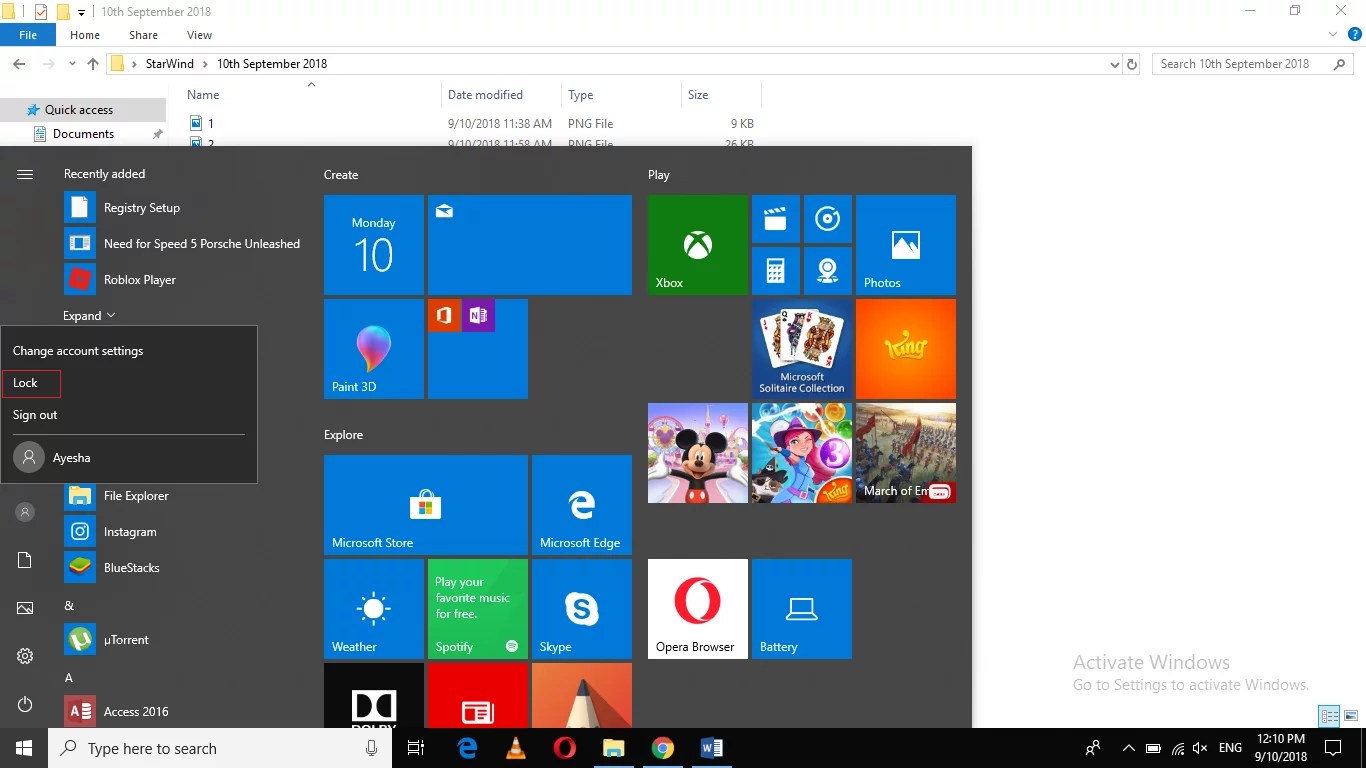Open the recent locations dropdown in Explorer
Image resolution: width=1366 pixels, height=768 pixels.
point(72,64)
